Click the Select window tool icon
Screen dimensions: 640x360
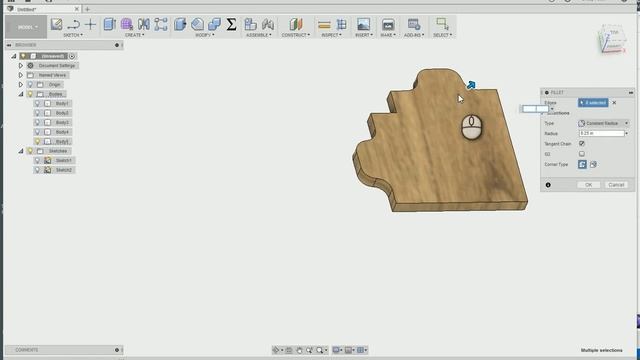(442, 24)
